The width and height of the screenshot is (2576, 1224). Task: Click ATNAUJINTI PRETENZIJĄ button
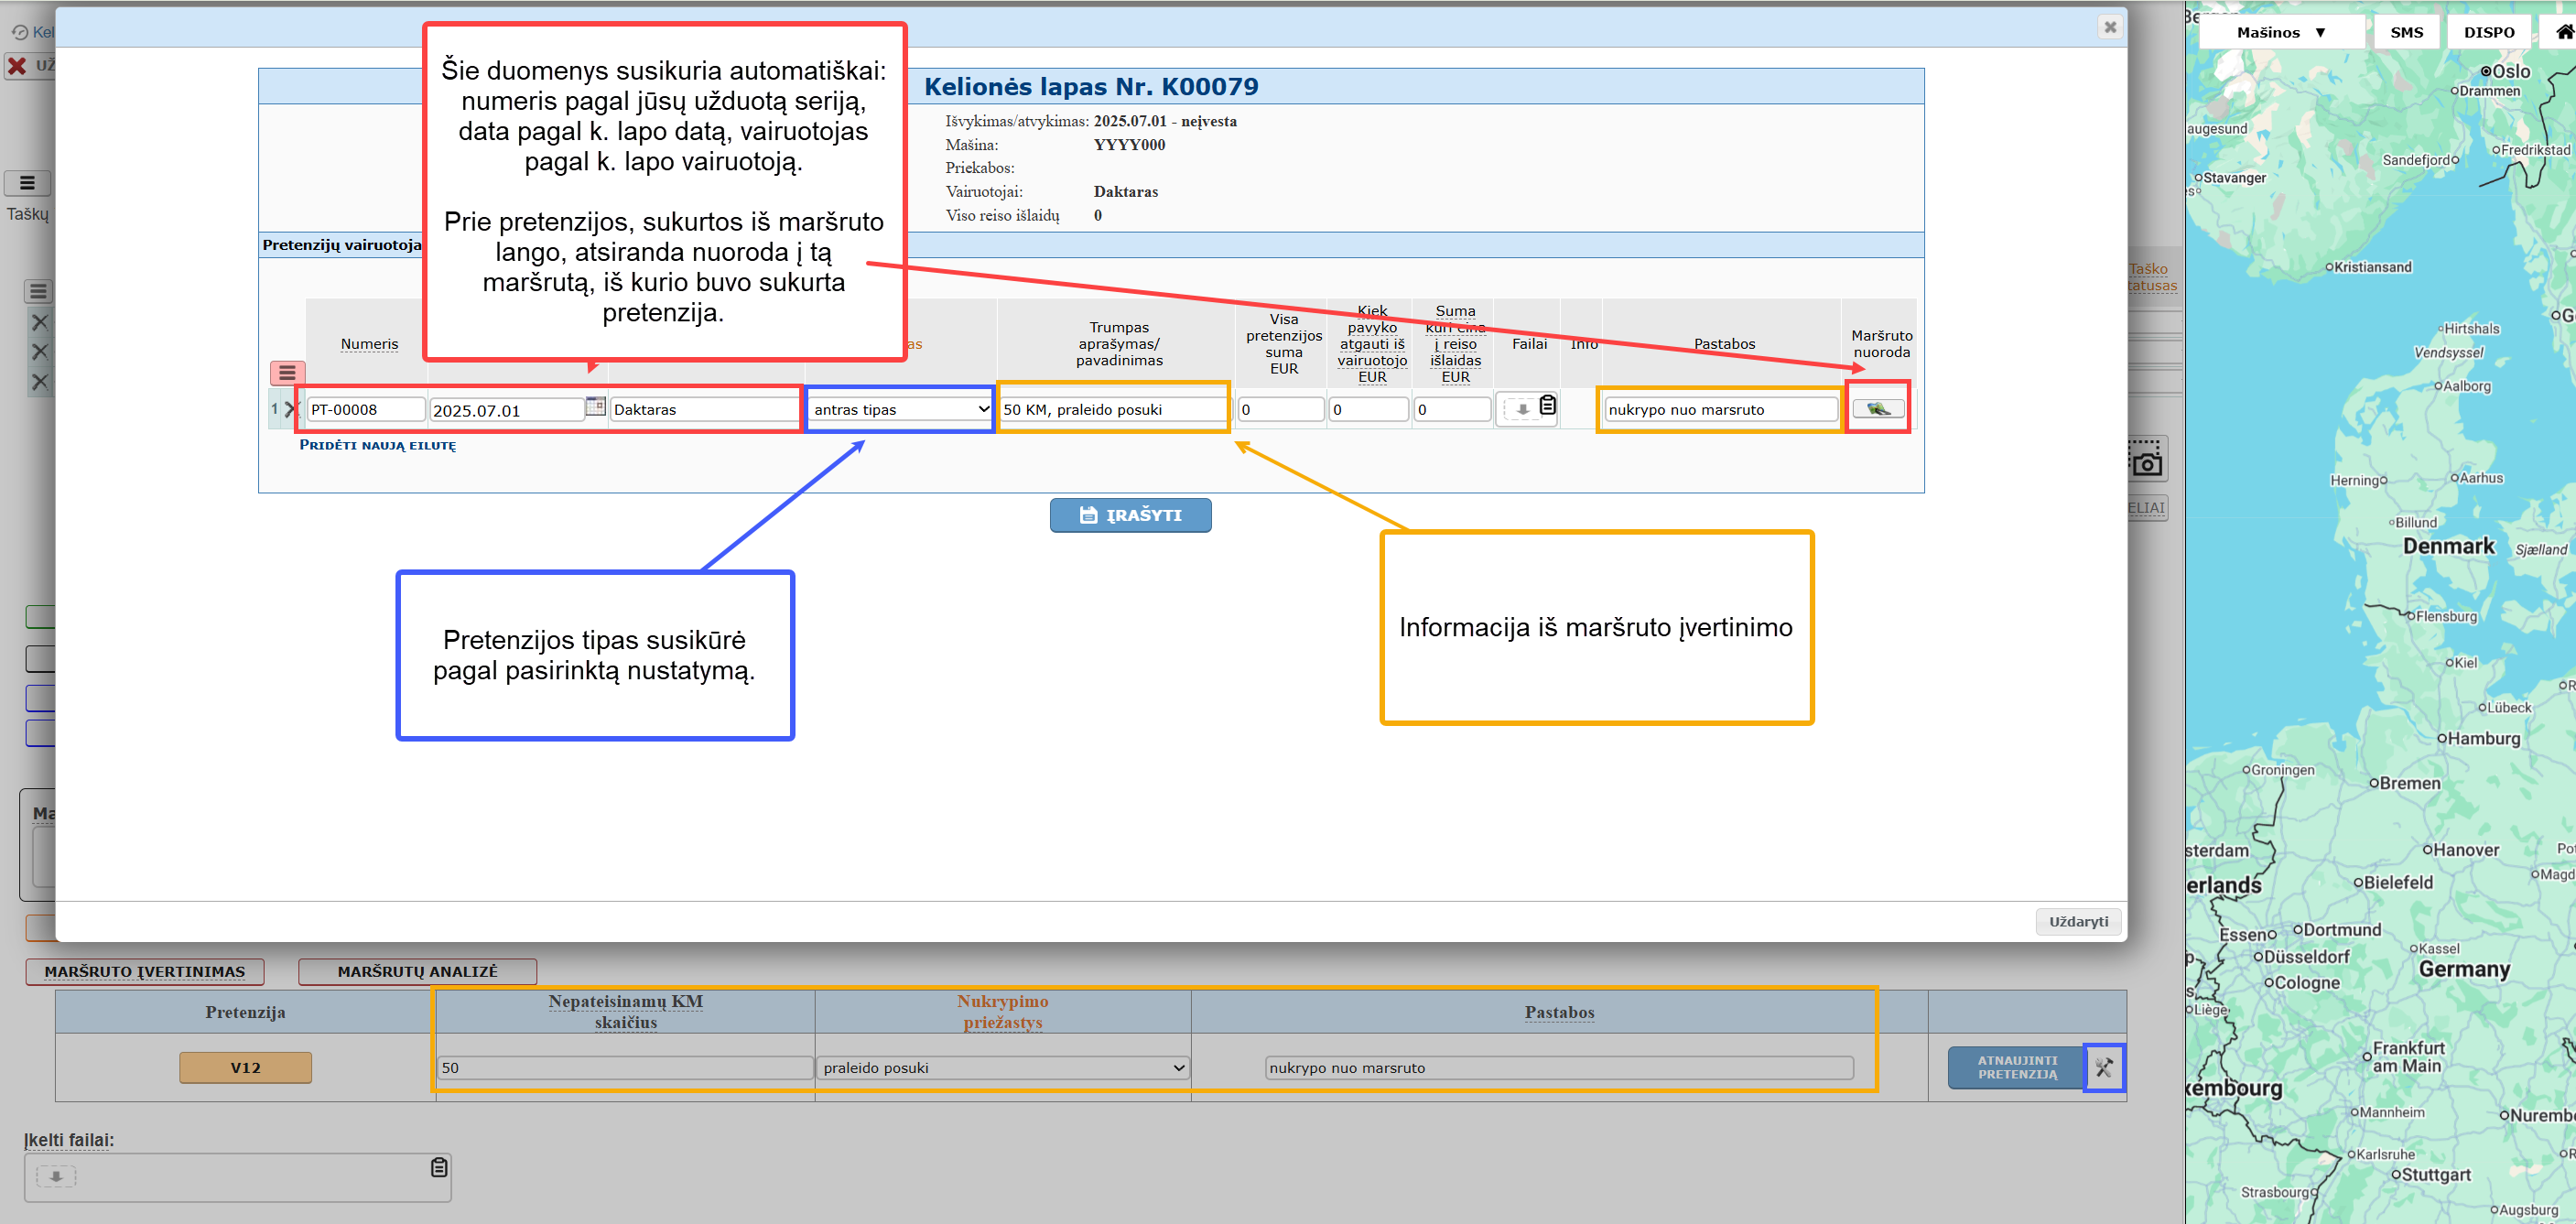pyautogui.click(x=2016, y=1067)
